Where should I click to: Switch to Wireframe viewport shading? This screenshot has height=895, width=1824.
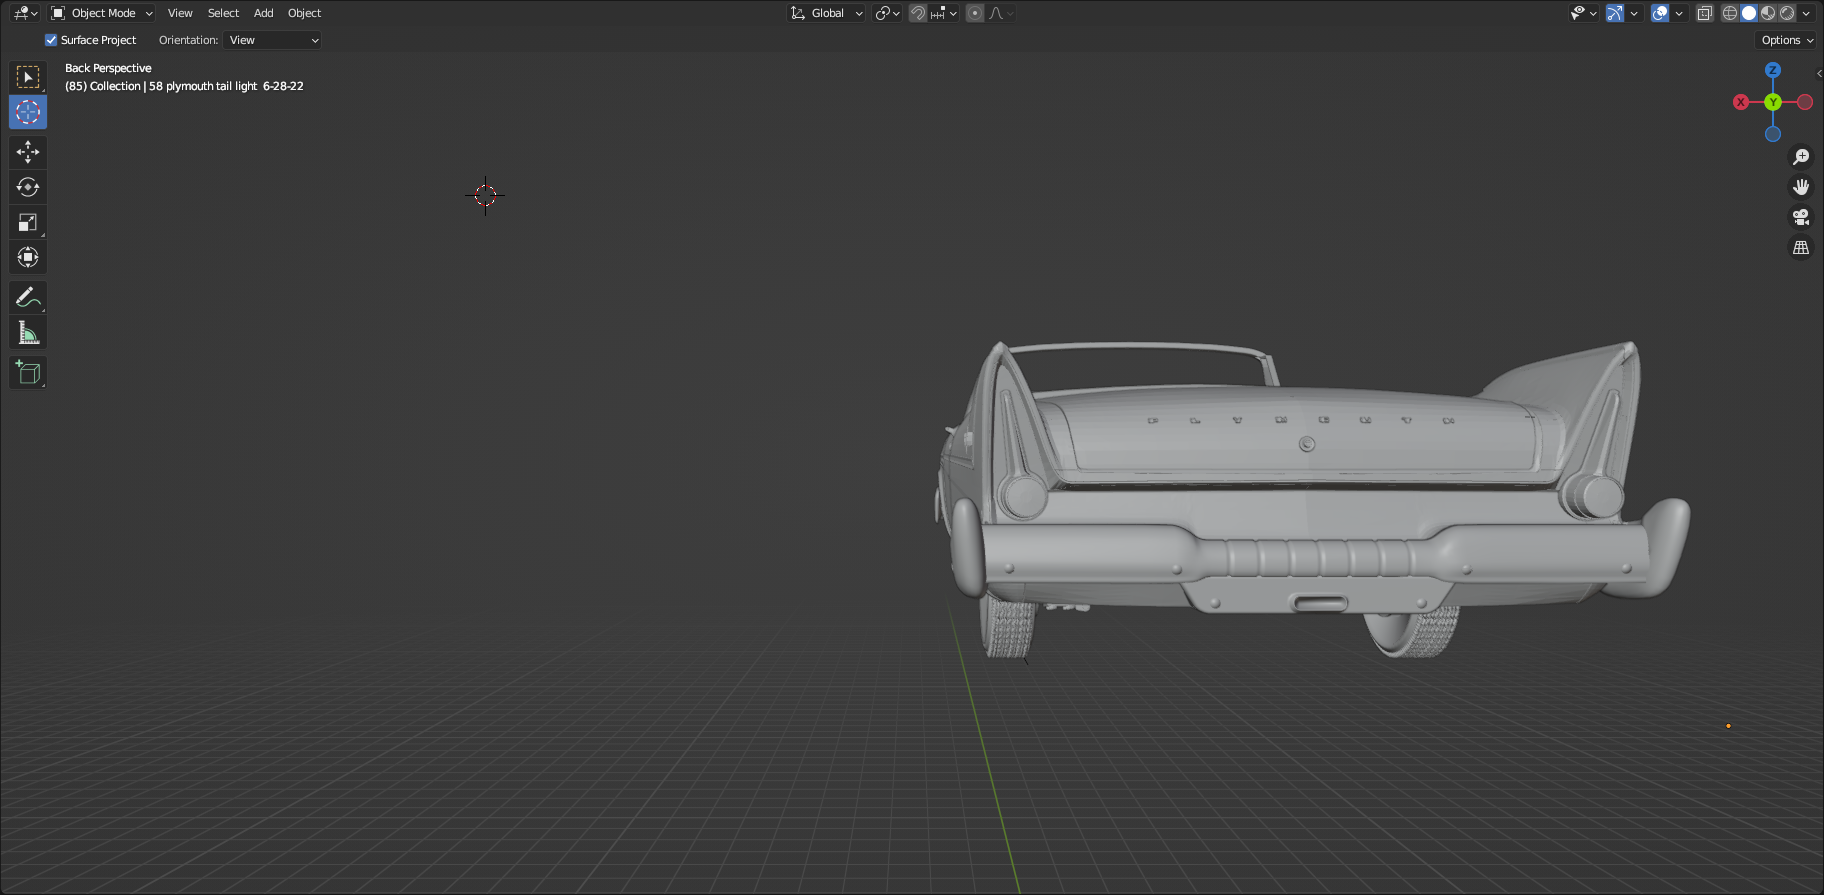pyautogui.click(x=1730, y=13)
